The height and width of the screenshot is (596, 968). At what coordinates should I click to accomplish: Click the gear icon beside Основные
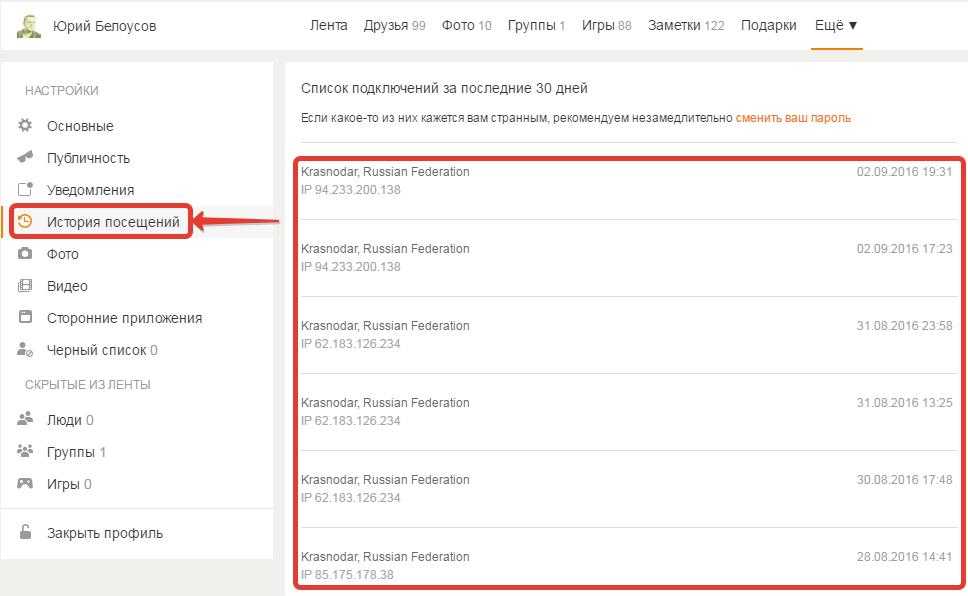25,125
